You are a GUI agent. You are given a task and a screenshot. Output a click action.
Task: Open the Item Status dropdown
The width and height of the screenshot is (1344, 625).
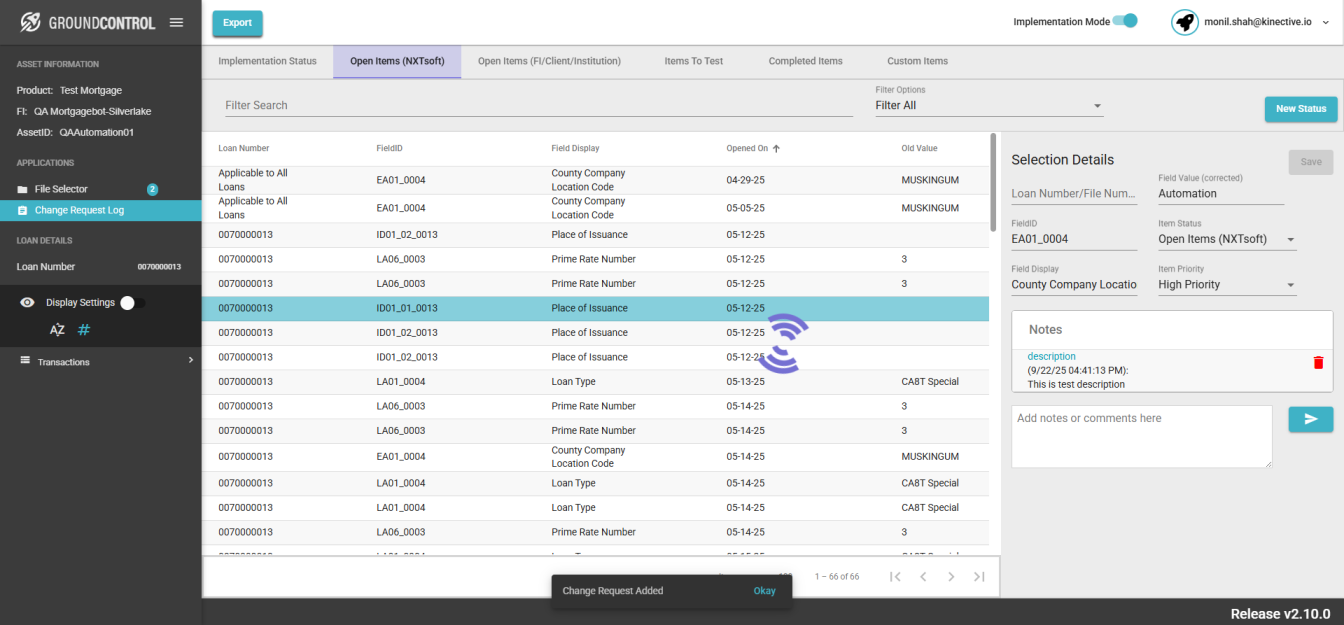point(1227,239)
